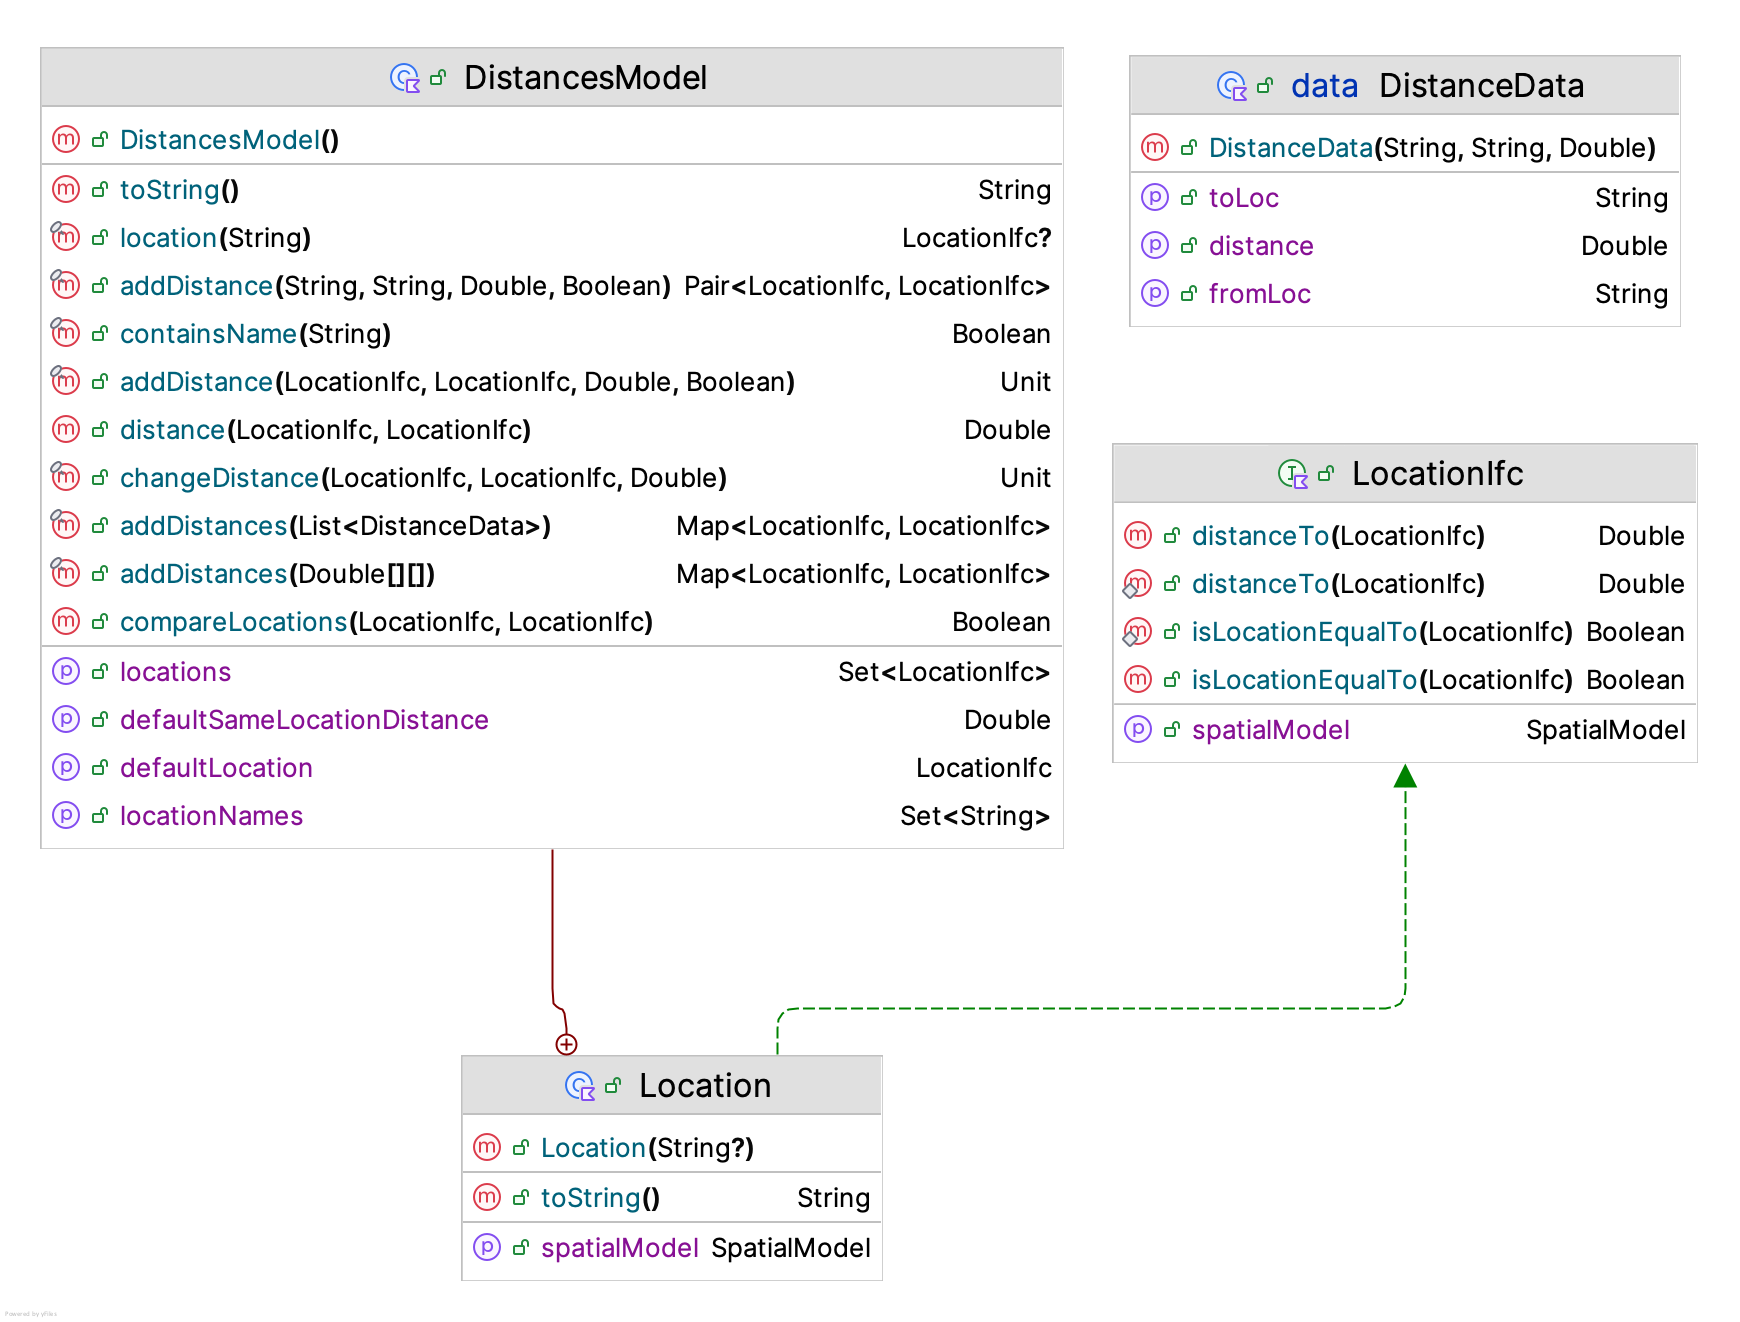Screen dimensions: 1740x1322
Task: Click property icon beside defaultLocation
Action: point(66,767)
